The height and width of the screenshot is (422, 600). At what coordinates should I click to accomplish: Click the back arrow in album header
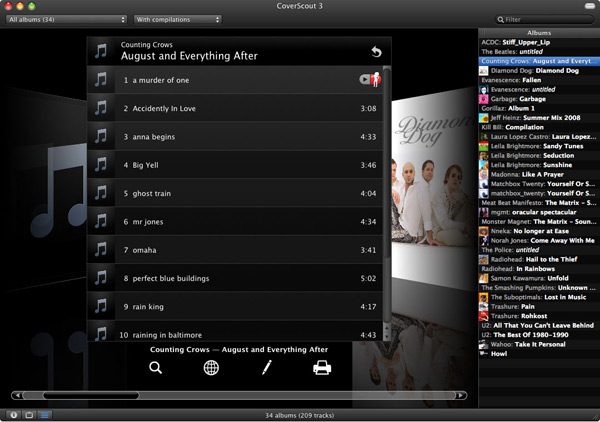click(376, 51)
